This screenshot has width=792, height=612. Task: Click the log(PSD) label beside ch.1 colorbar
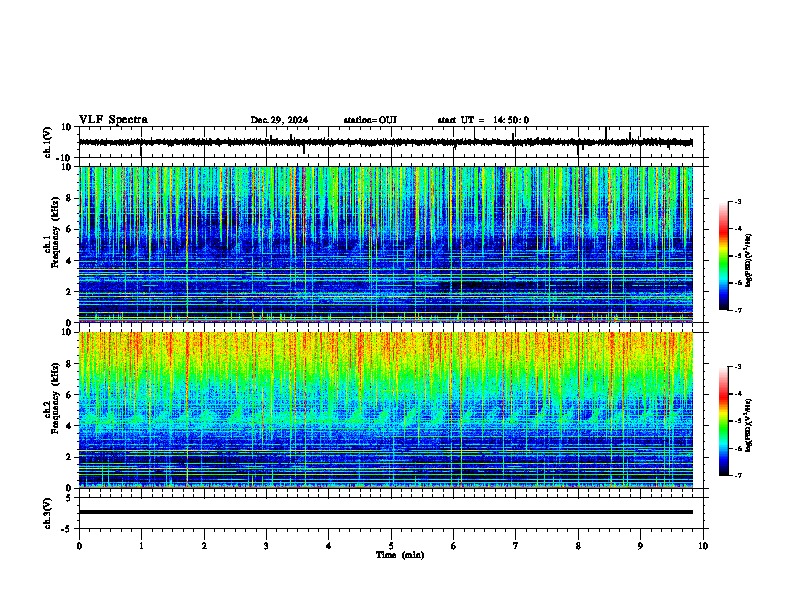pos(748,261)
